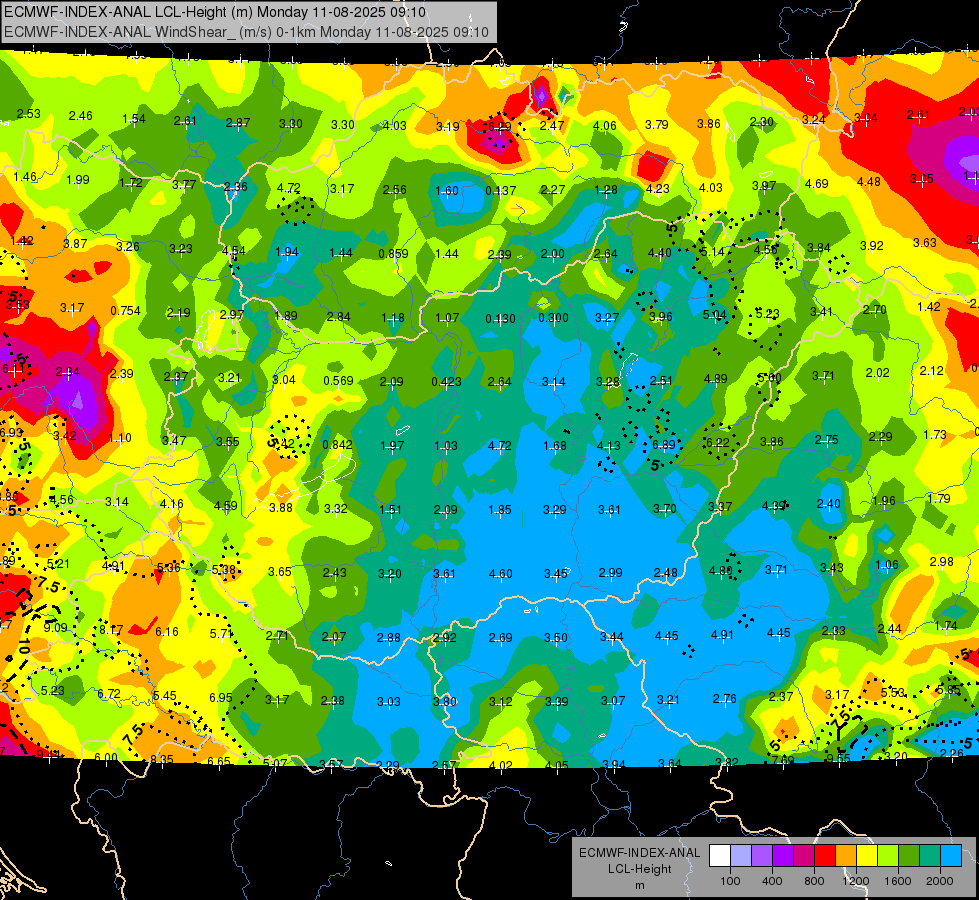Click the wind shear value 6.29
The width and height of the screenshot is (979, 900).
tap(499, 126)
